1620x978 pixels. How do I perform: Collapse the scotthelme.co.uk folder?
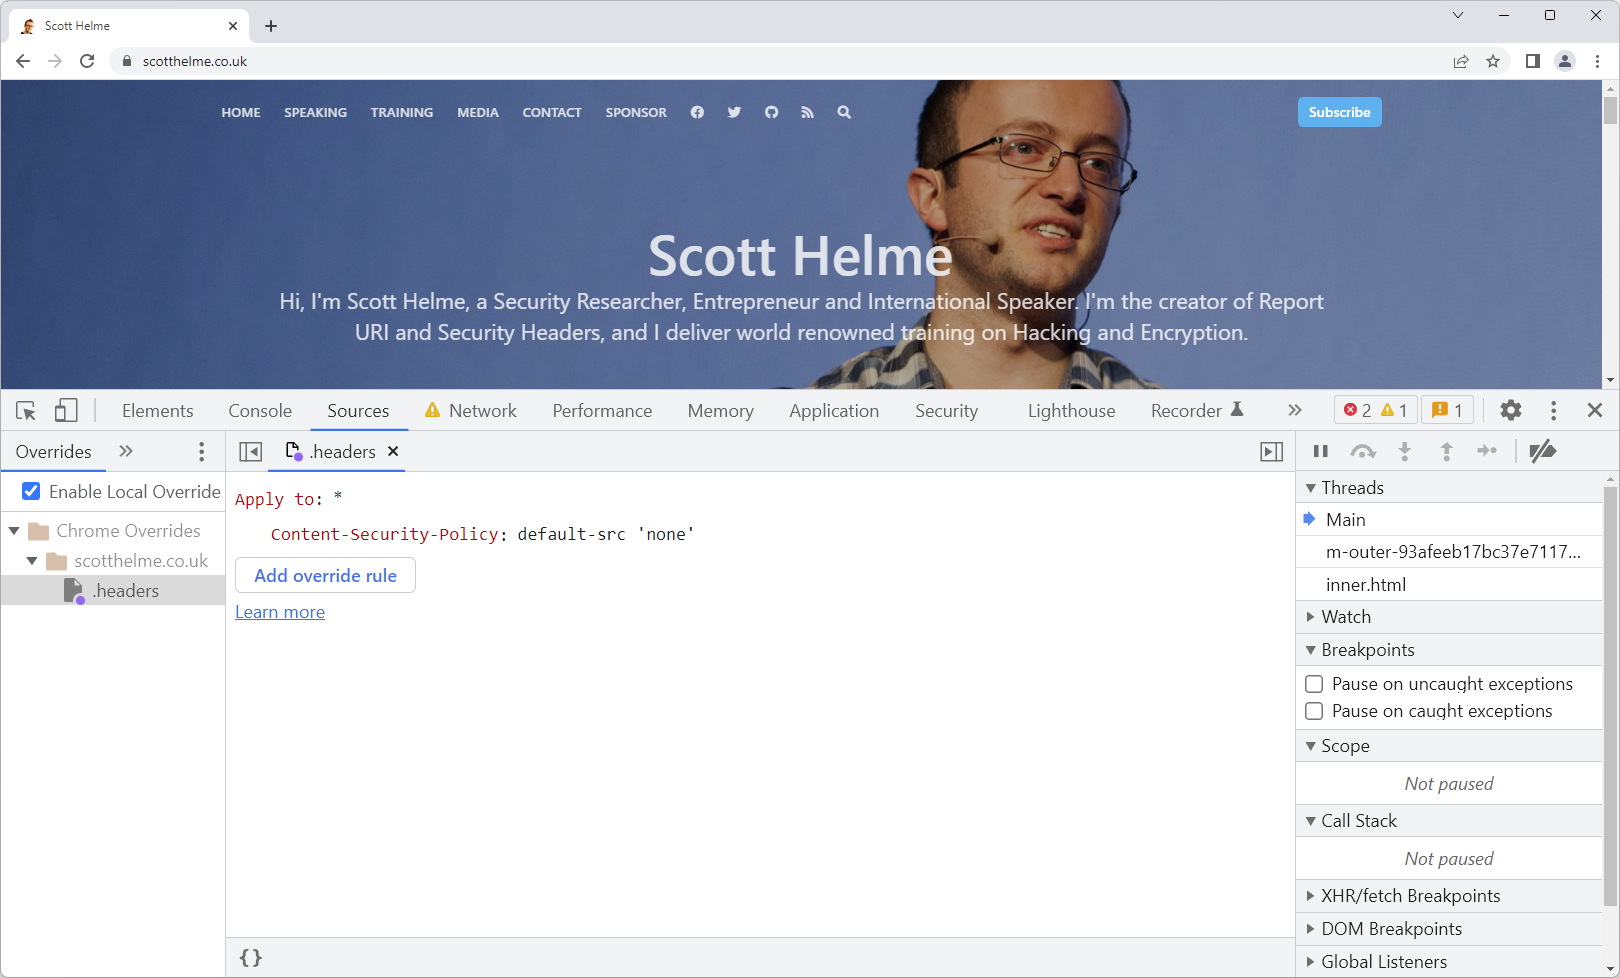coord(32,561)
